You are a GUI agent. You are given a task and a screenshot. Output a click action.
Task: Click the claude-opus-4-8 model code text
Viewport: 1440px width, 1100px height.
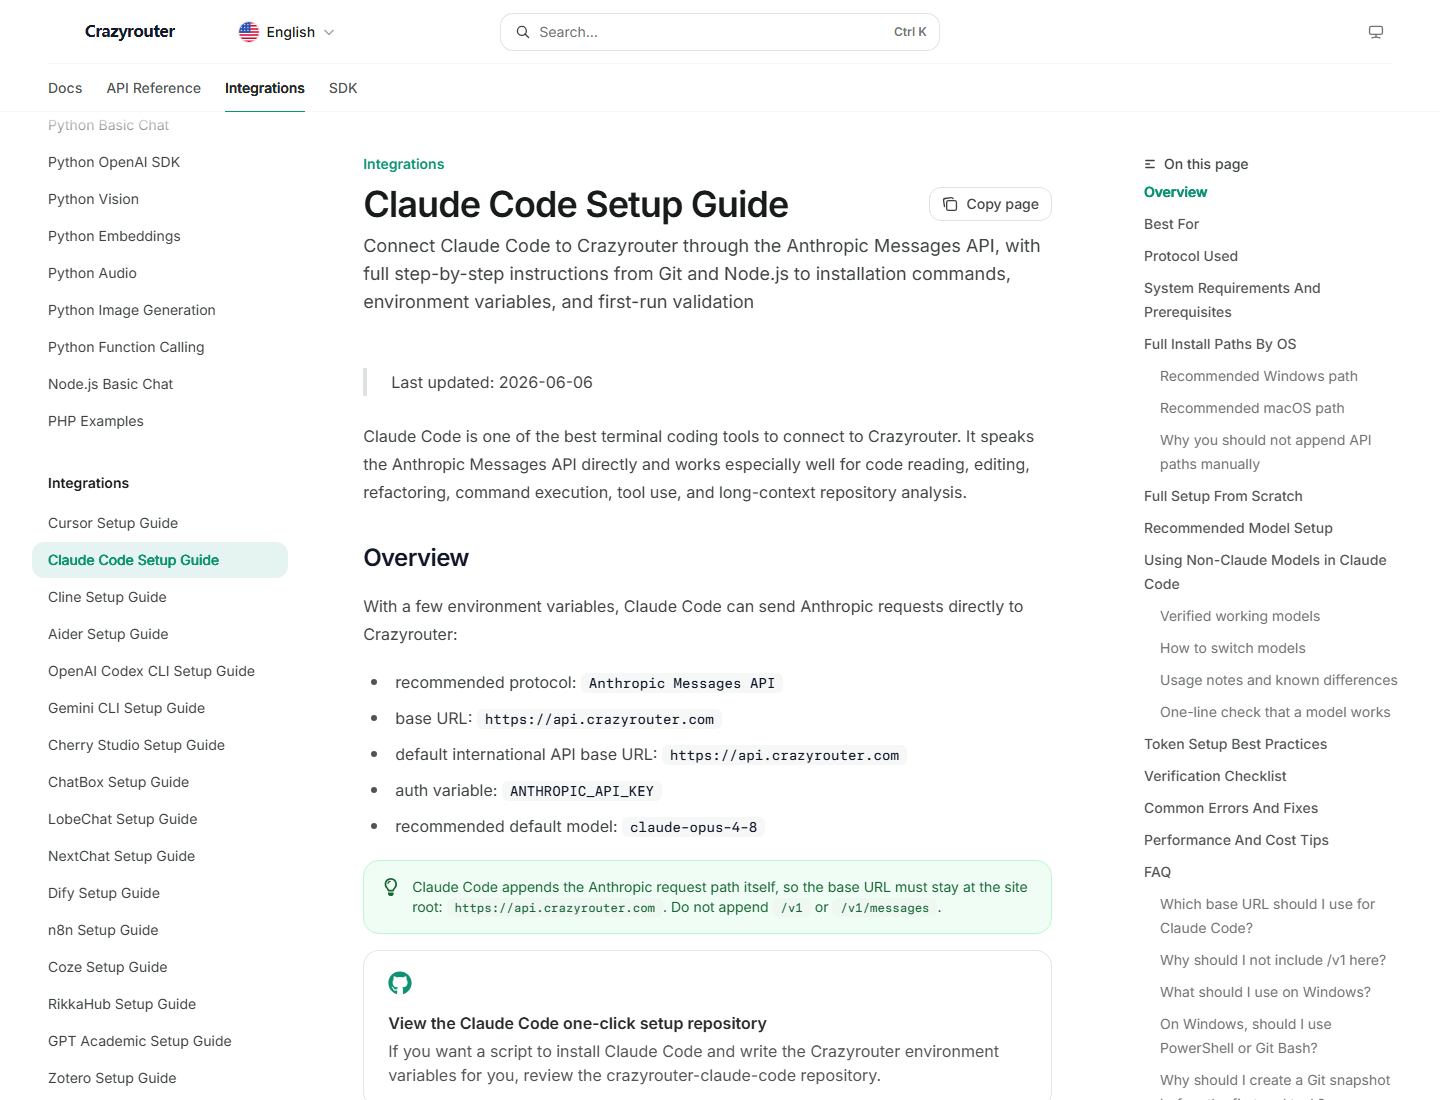click(x=693, y=827)
